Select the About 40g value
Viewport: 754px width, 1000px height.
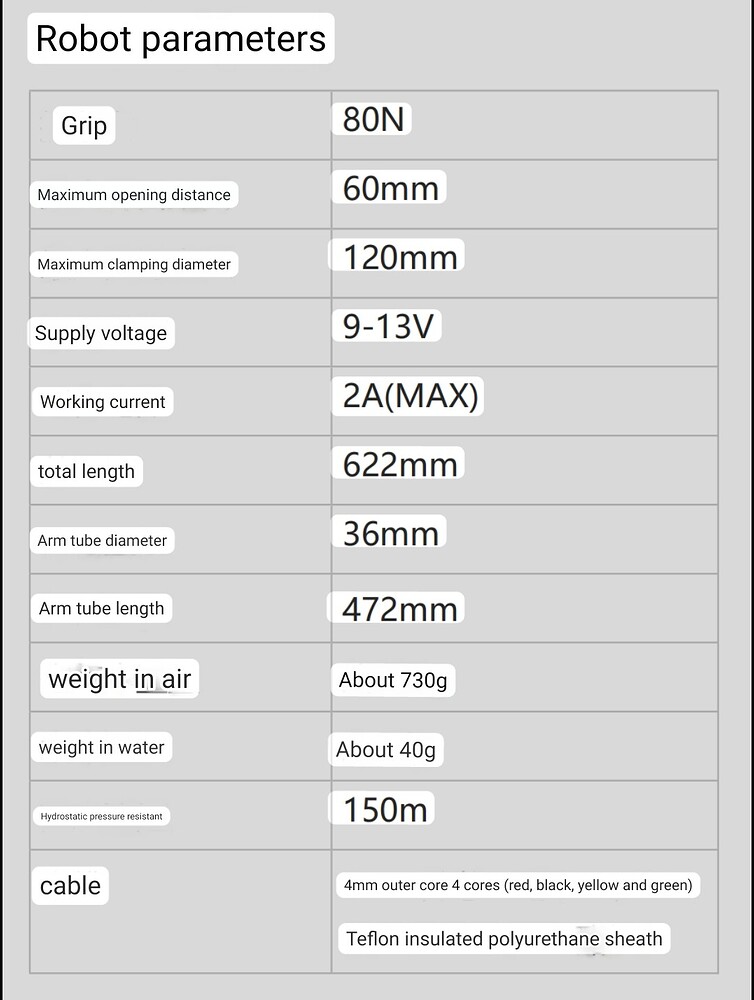point(386,750)
